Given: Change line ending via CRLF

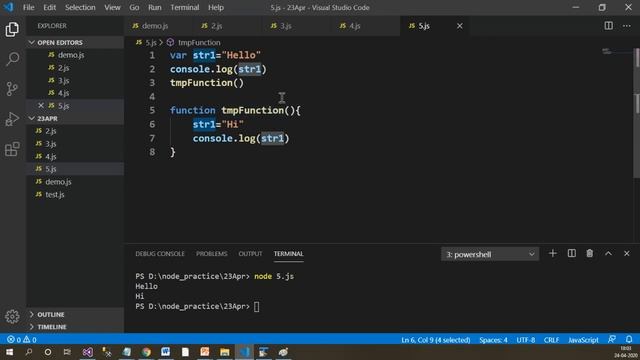Looking at the screenshot, I should coord(551,340).
